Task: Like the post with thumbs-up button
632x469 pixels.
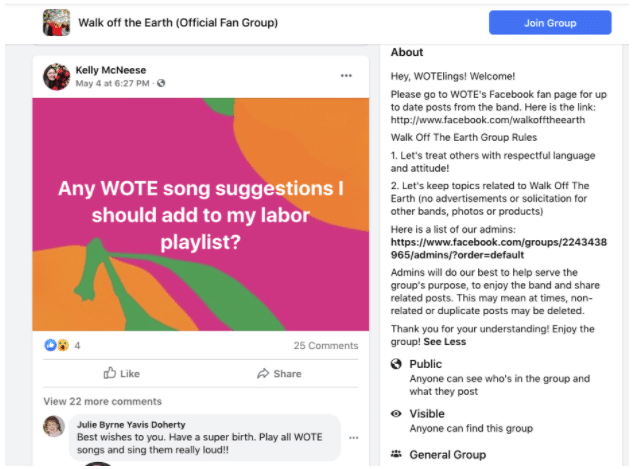Action: [121, 374]
